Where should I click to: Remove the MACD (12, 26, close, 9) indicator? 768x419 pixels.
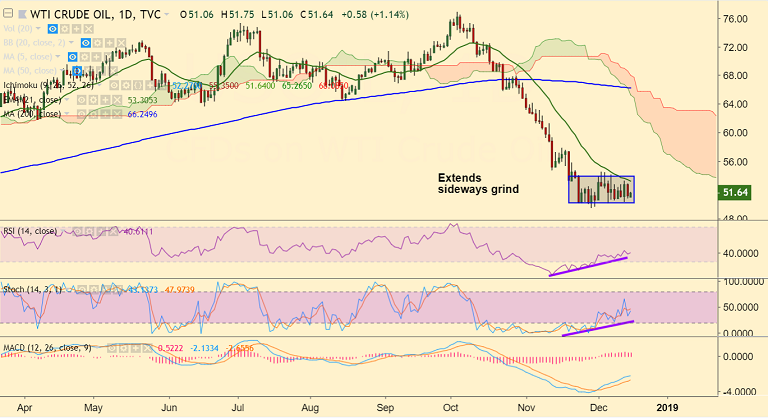pos(147,348)
